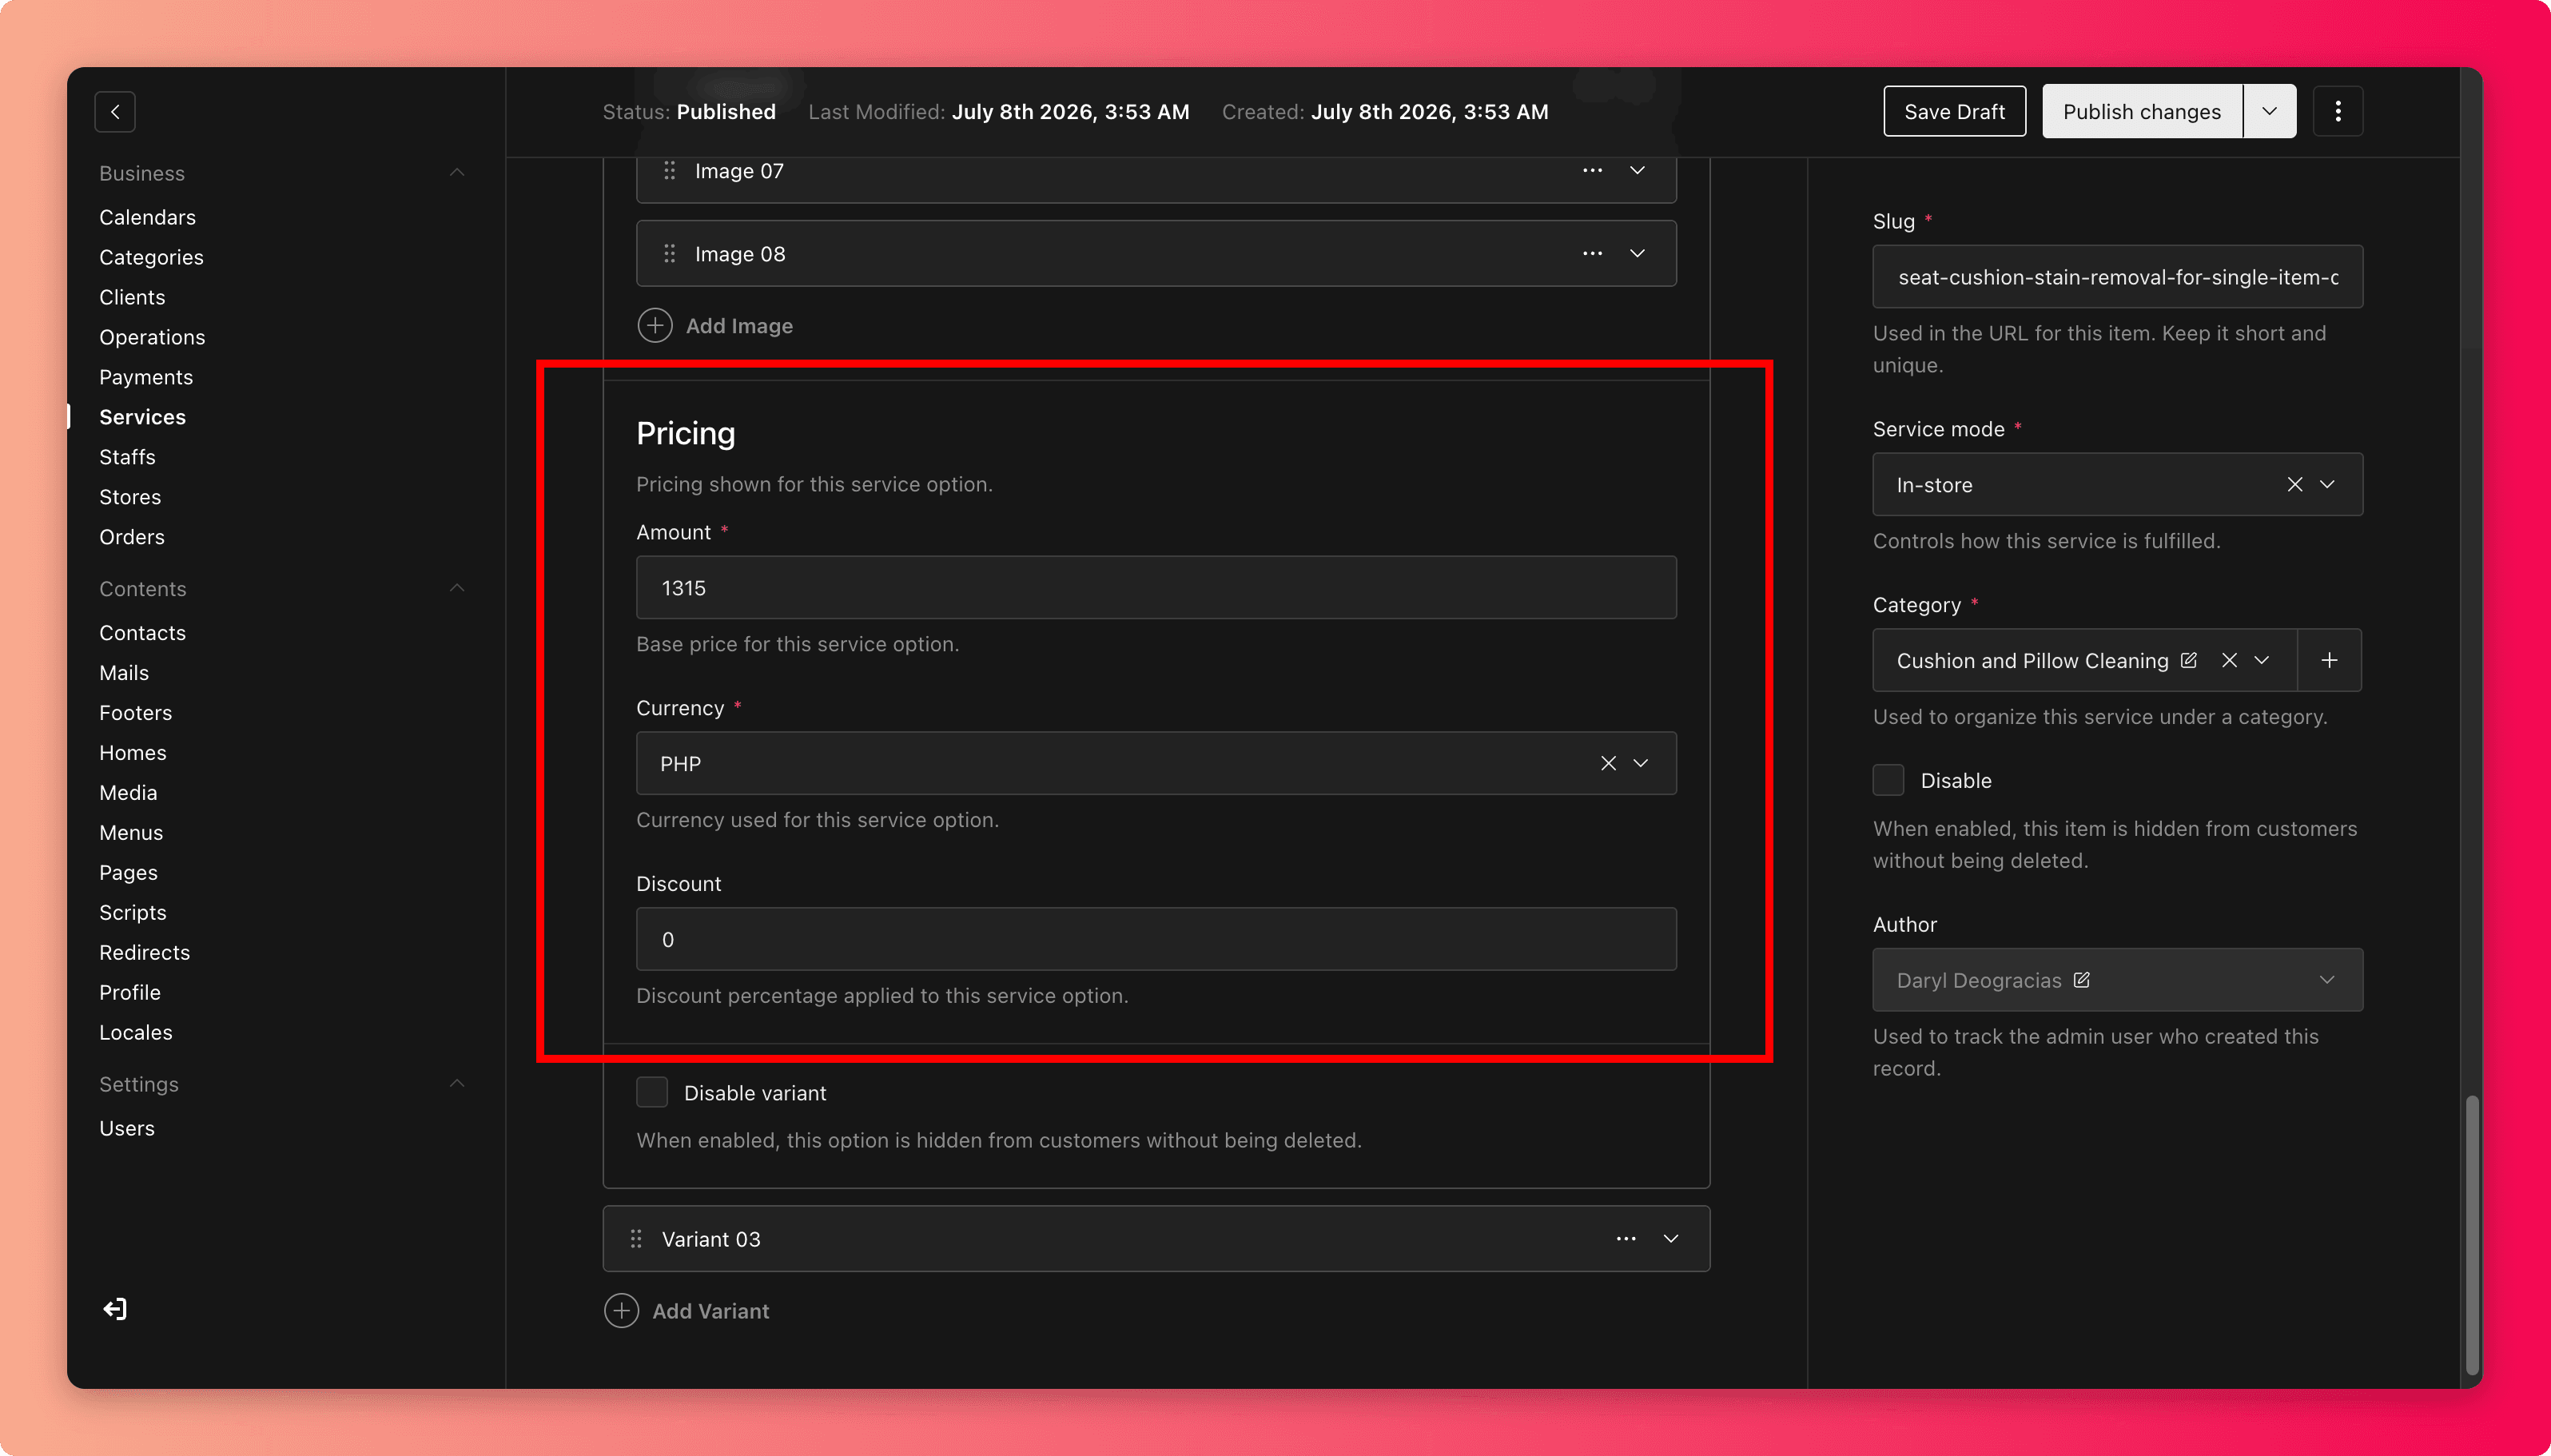The width and height of the screenshot is (2551, 1456).
Task: Open Payments in the sidebar
Action: [x=146, y=377]
